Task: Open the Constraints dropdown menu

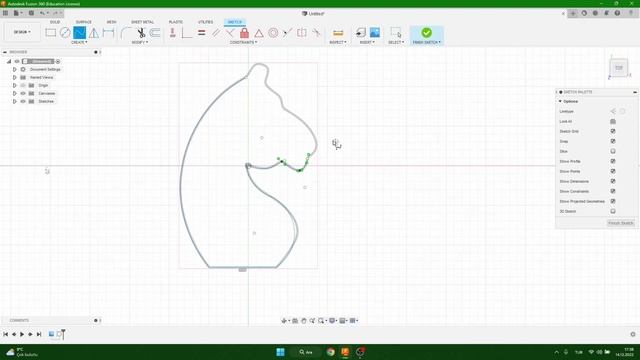Action: pyautogui.click(x=243, y=42)
